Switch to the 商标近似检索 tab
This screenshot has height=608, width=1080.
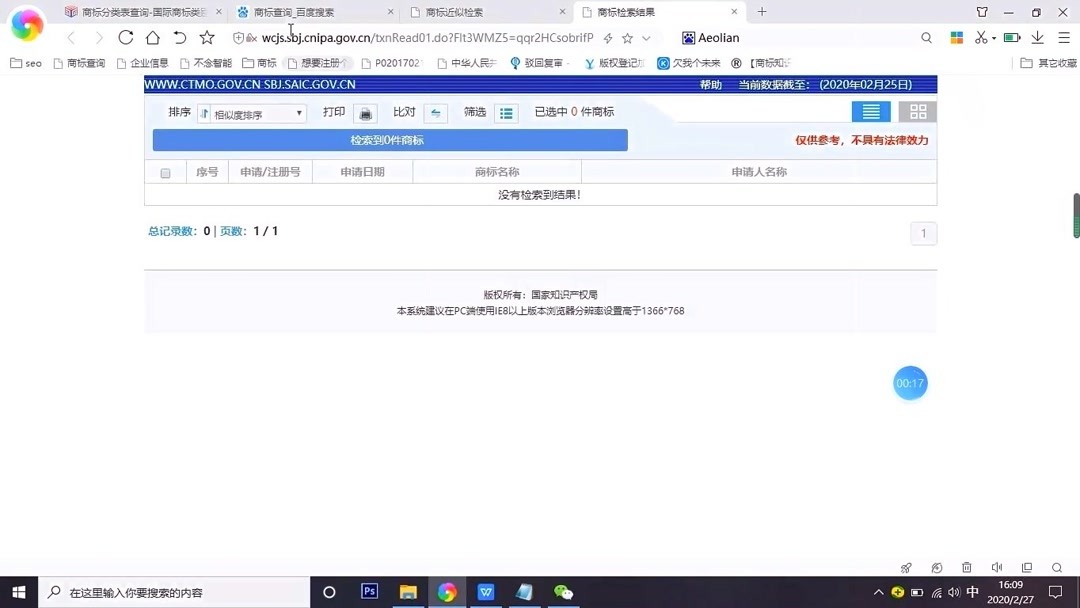coord(460,13)
